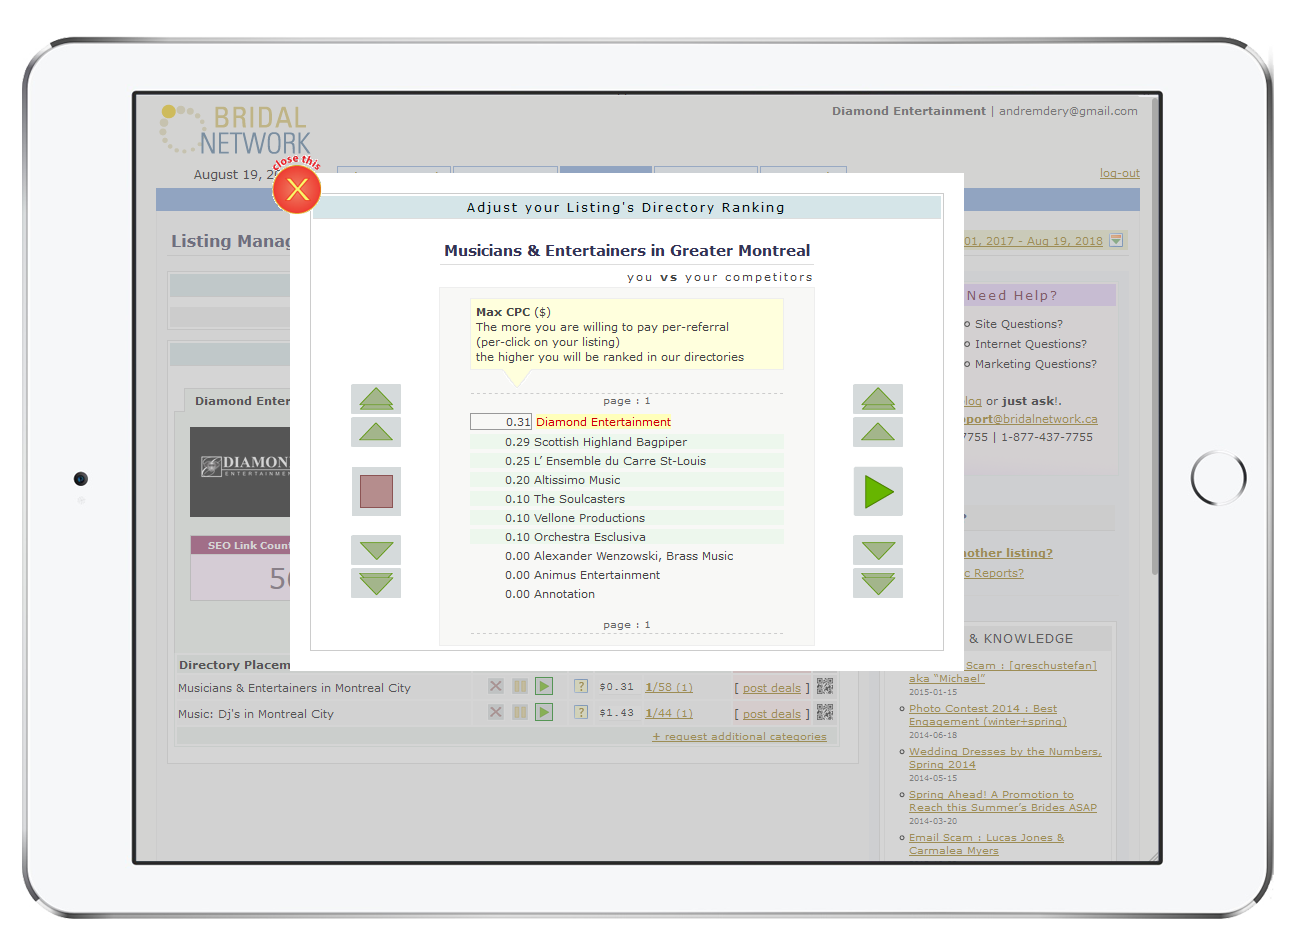Image resolution: width=1307 pixels, height=947 pixels.
Task: Click right single-up arrow icon
Action: tap(878, 432)
